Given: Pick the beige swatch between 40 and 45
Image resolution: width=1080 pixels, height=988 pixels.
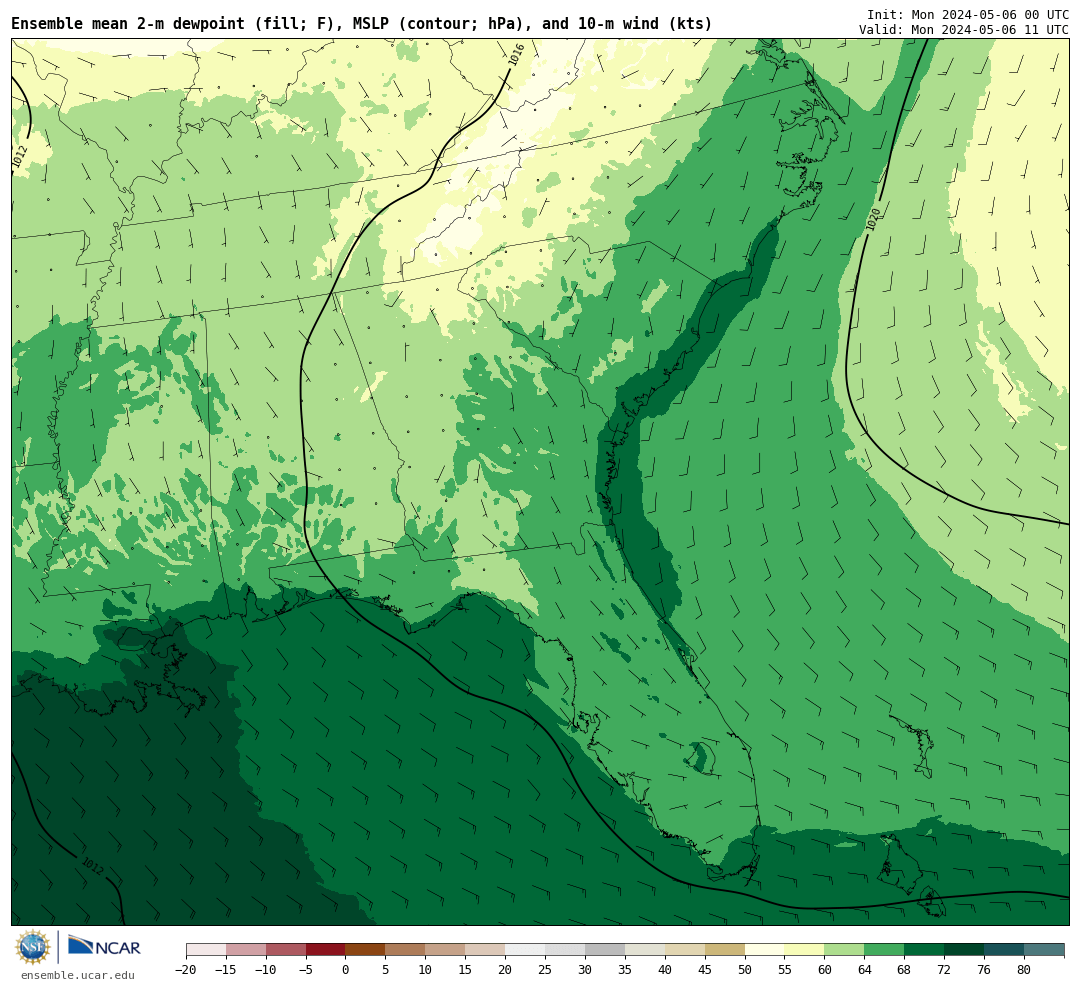Looking at the screenshot, I should pos(685,949).
